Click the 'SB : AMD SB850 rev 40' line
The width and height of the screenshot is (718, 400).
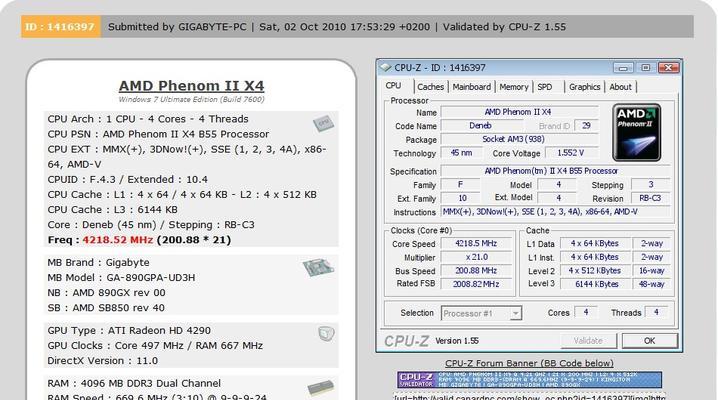pyautogui.click(x=106, y=308)
